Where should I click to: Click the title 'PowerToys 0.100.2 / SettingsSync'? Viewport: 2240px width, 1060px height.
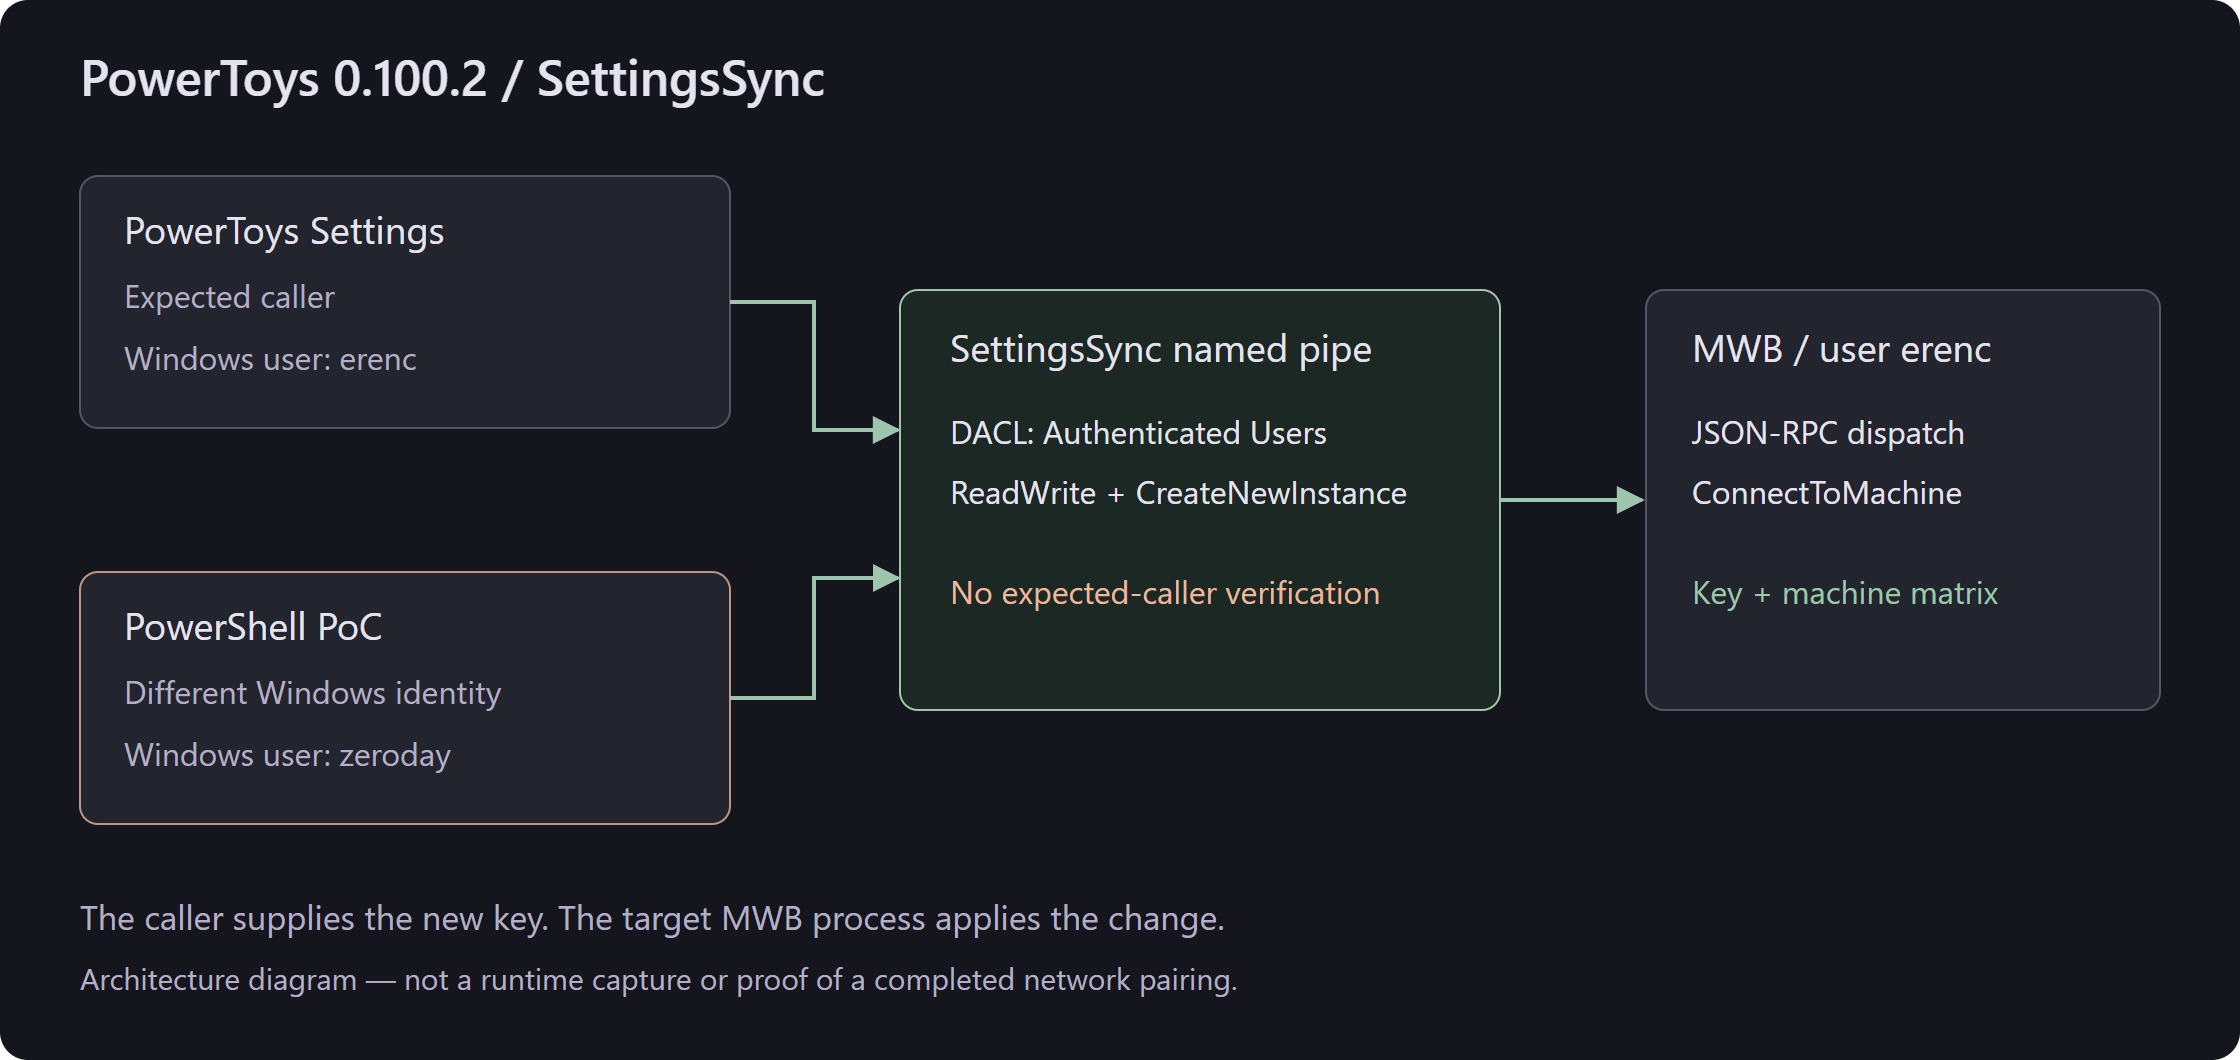click(x=452, y=80)
